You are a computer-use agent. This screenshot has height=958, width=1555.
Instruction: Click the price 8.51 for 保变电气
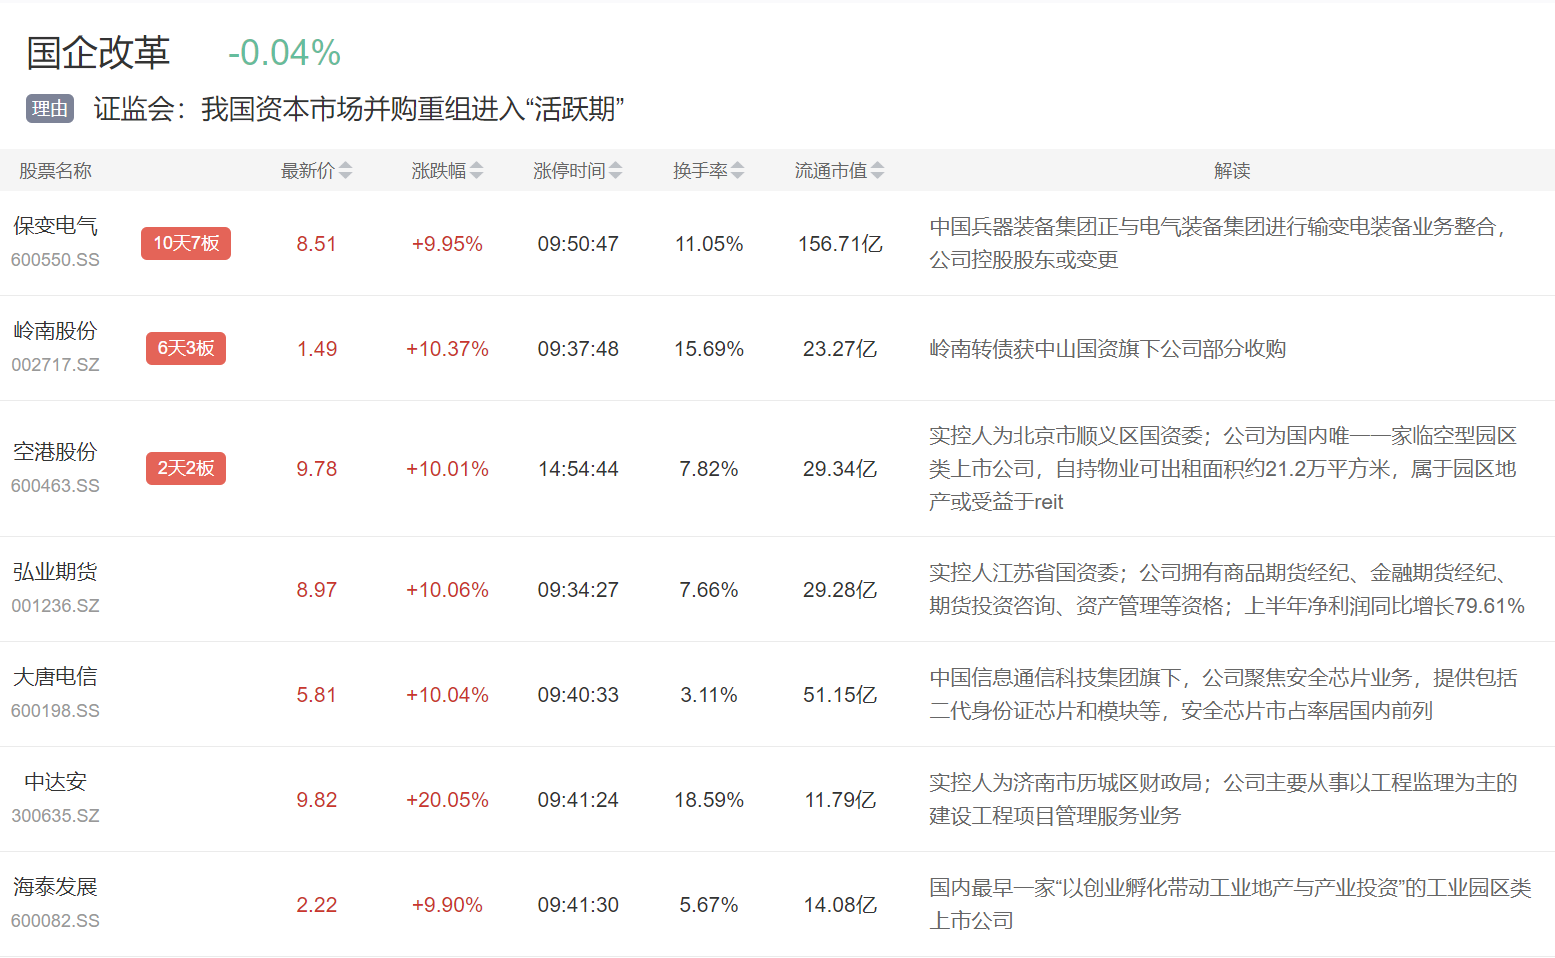[x=316, y=244]
